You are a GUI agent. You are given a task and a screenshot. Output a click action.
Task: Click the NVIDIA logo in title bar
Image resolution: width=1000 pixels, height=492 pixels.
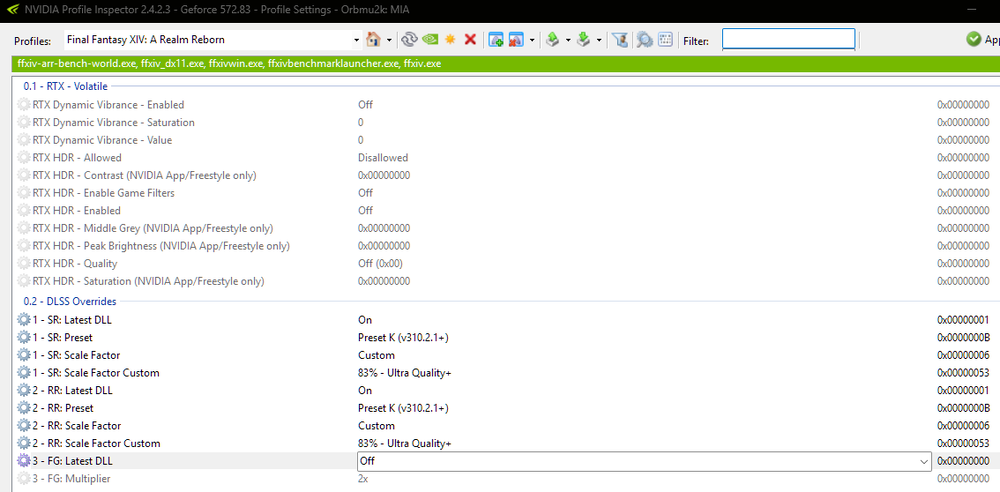tap(11, 10)
